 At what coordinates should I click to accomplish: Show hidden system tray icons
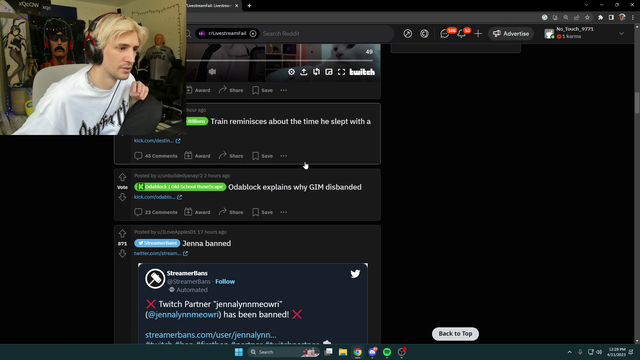point(569,352)
